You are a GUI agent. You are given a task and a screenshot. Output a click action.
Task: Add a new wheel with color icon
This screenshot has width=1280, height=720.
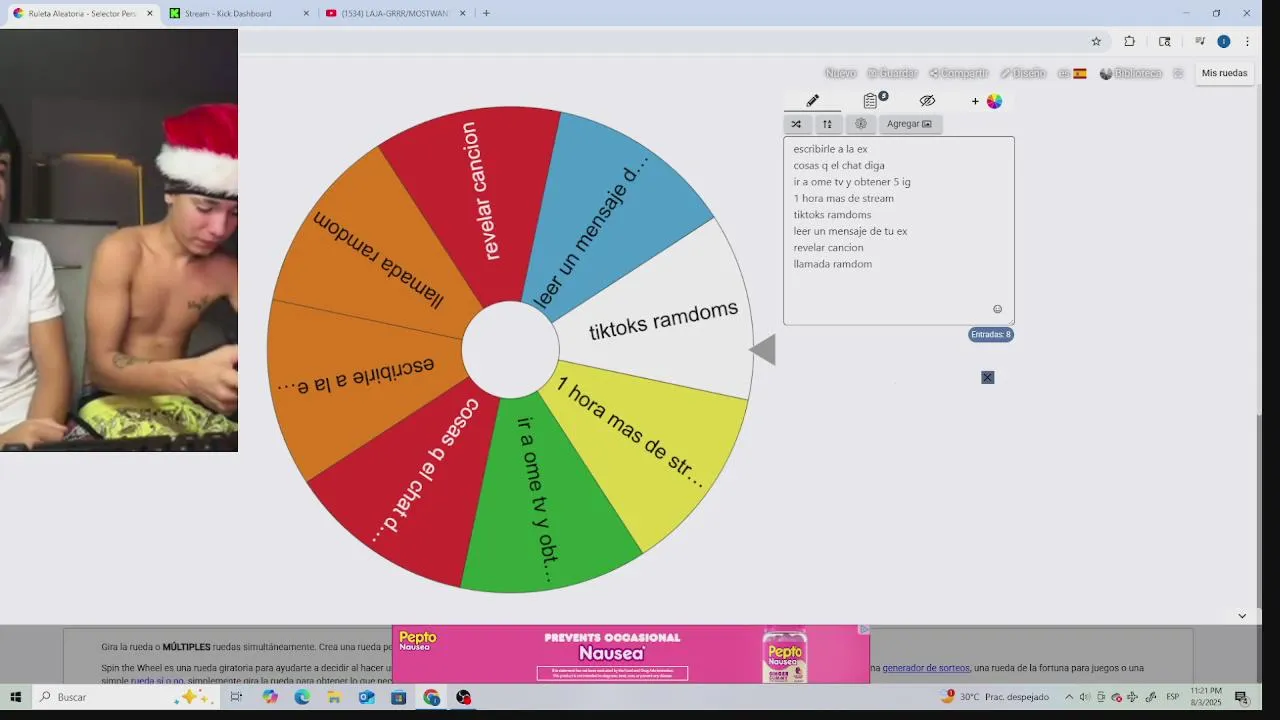coord(986,101)
